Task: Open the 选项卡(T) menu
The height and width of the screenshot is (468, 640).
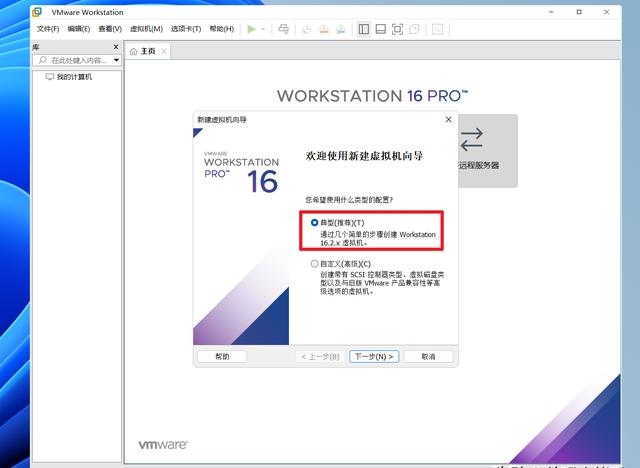Action: tap(186, 29)
